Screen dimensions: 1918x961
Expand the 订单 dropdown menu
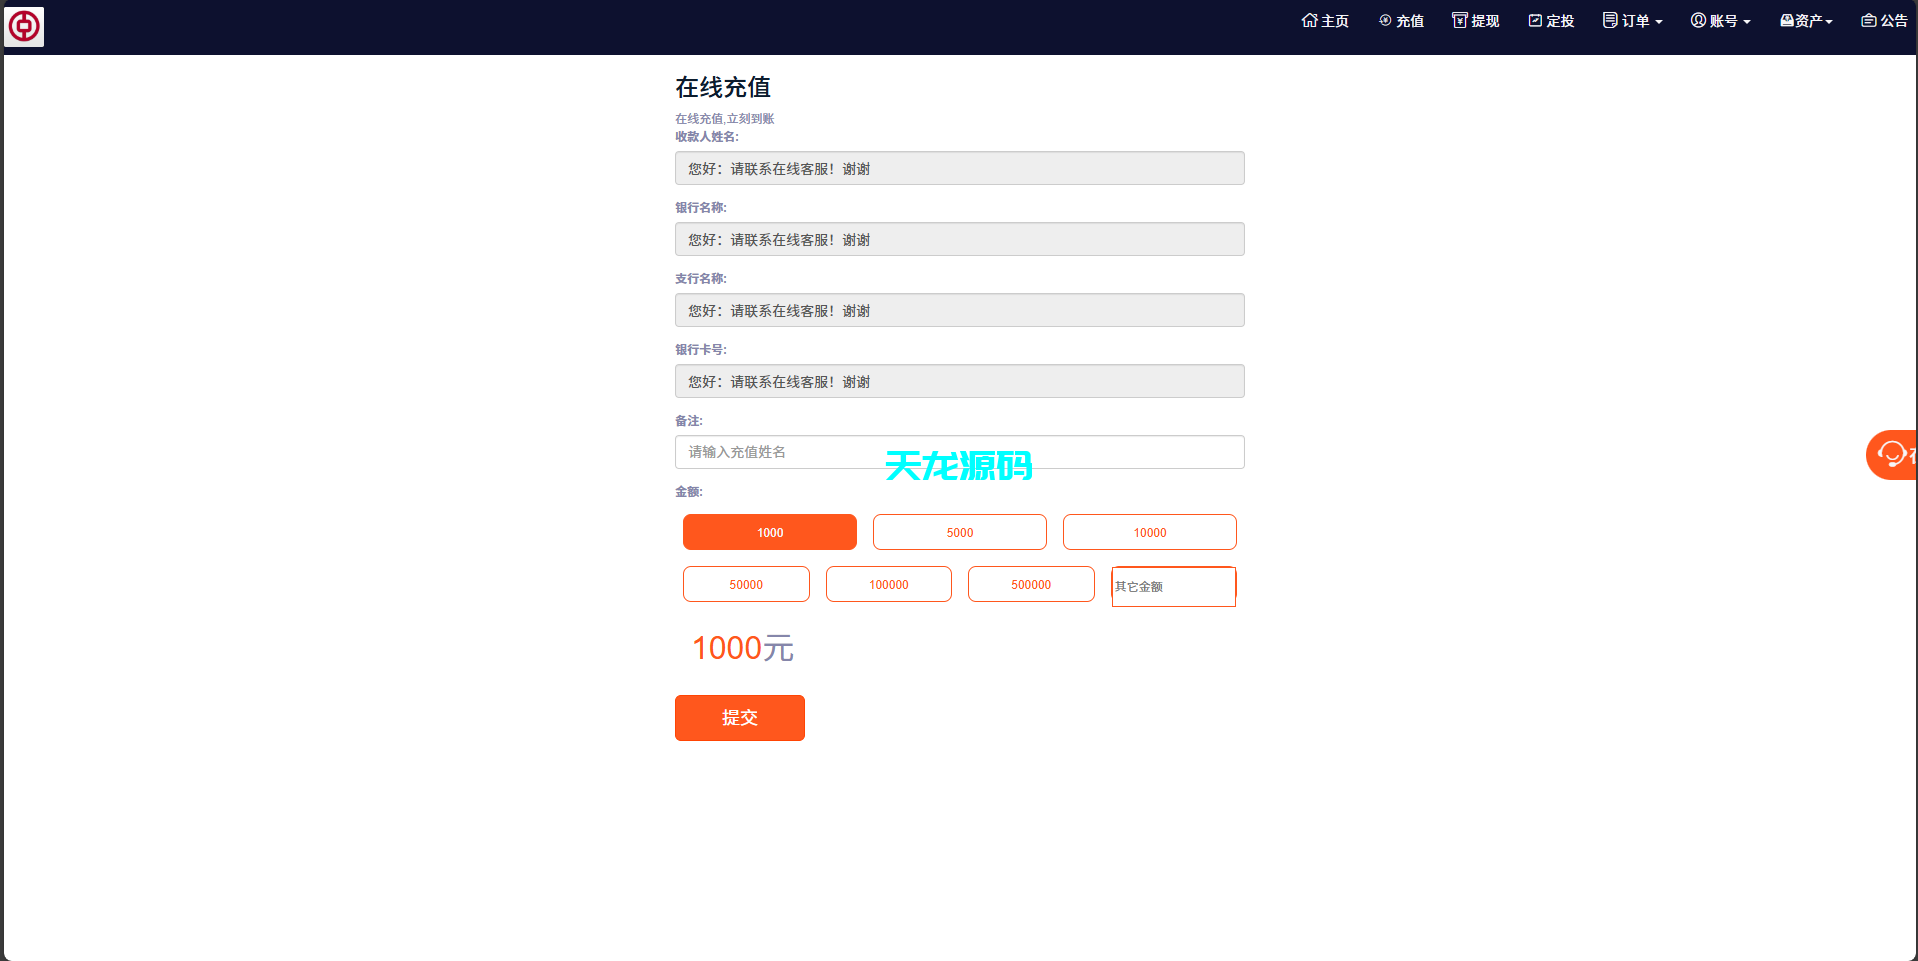pyautogui.click(x=1631, y=20)
